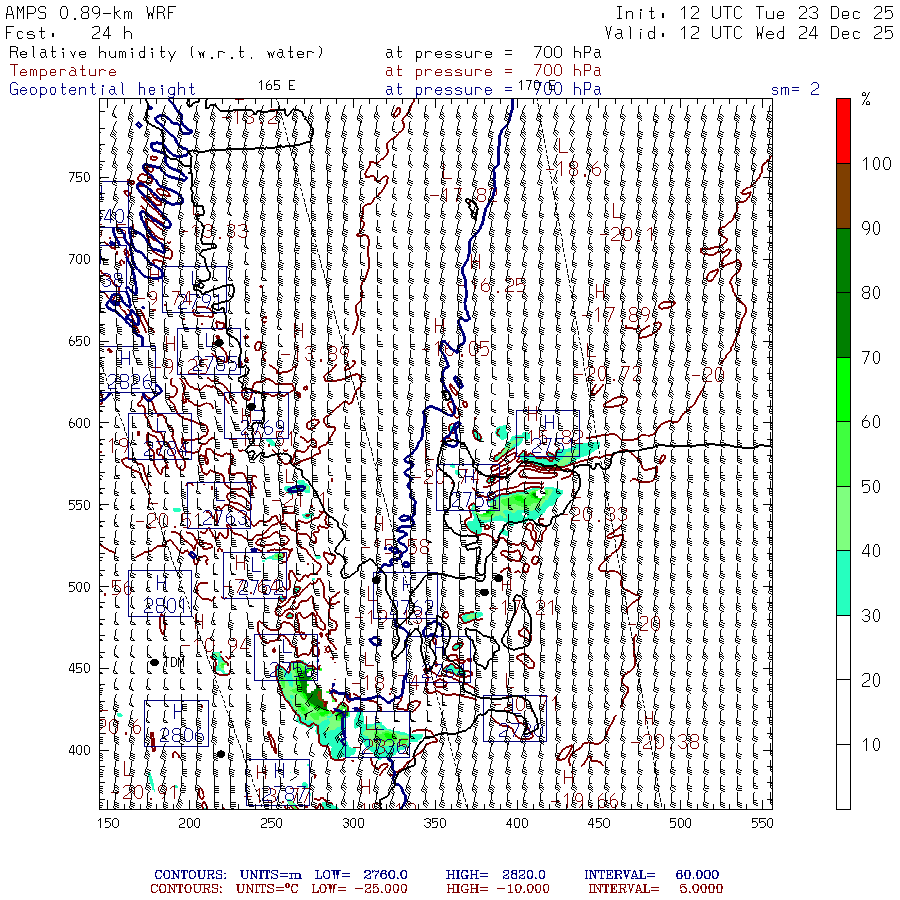Image resolution: width=900 pixels, height=900 pixels.
Task: Click the red 'UNITS=°C' contour footer text
Action: (x=267, y=889)
